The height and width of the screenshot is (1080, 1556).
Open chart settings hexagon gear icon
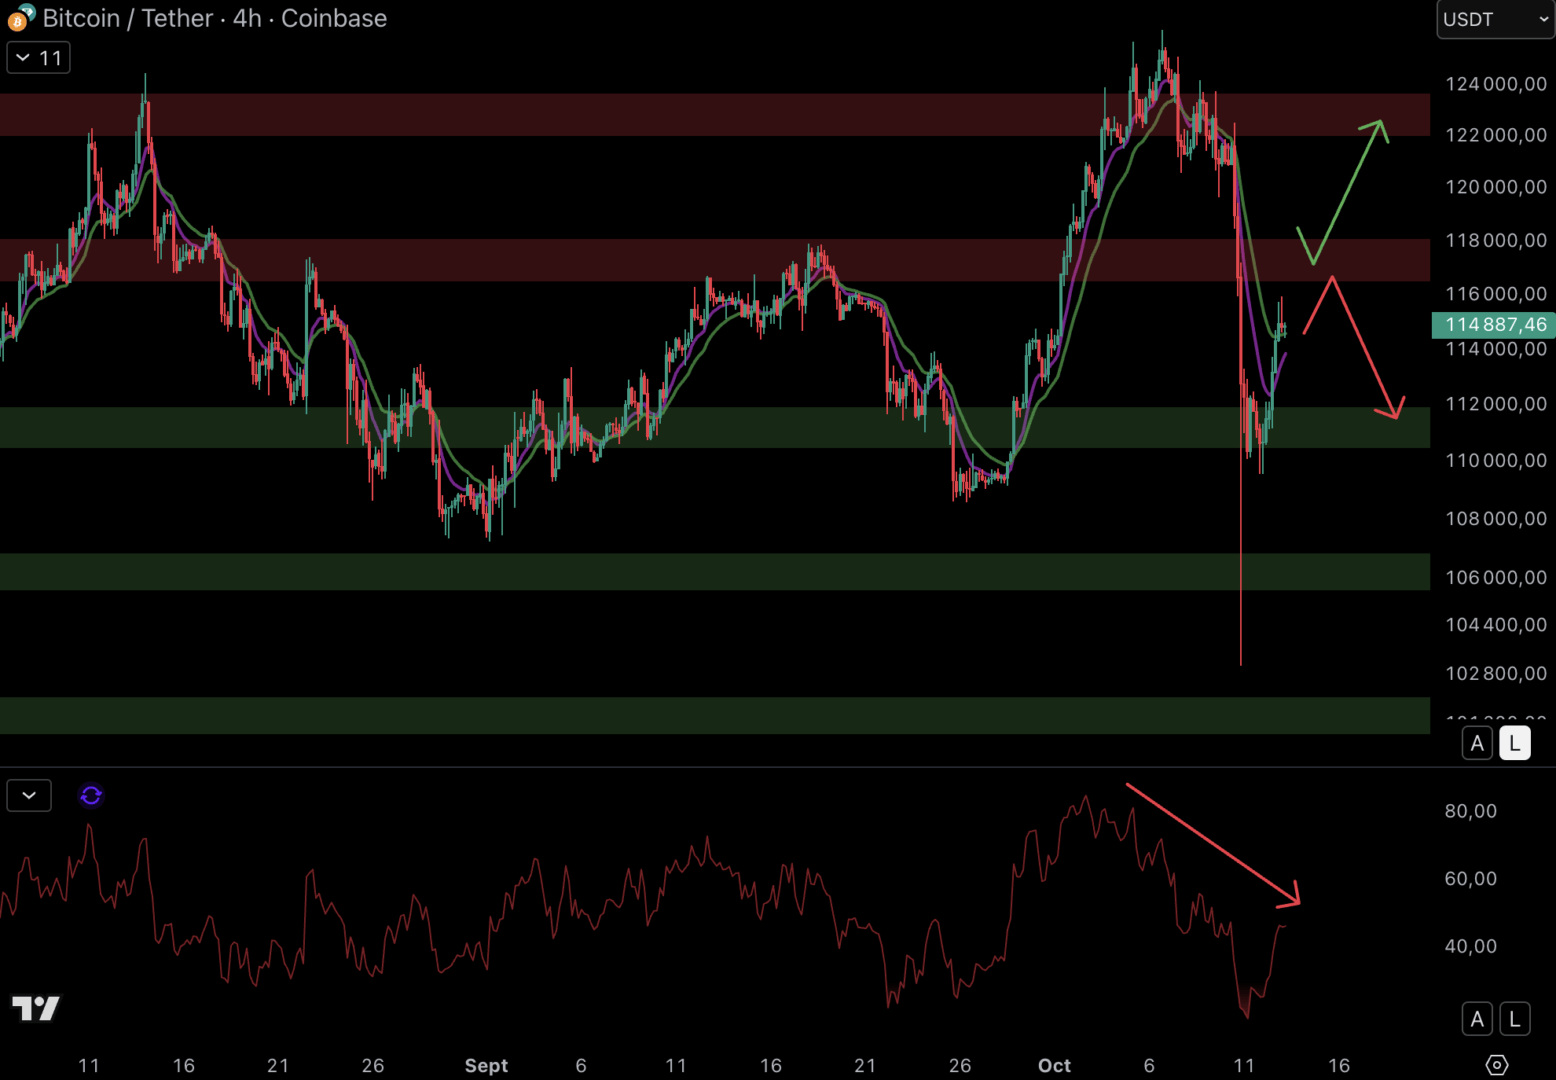point(1496,1065)
